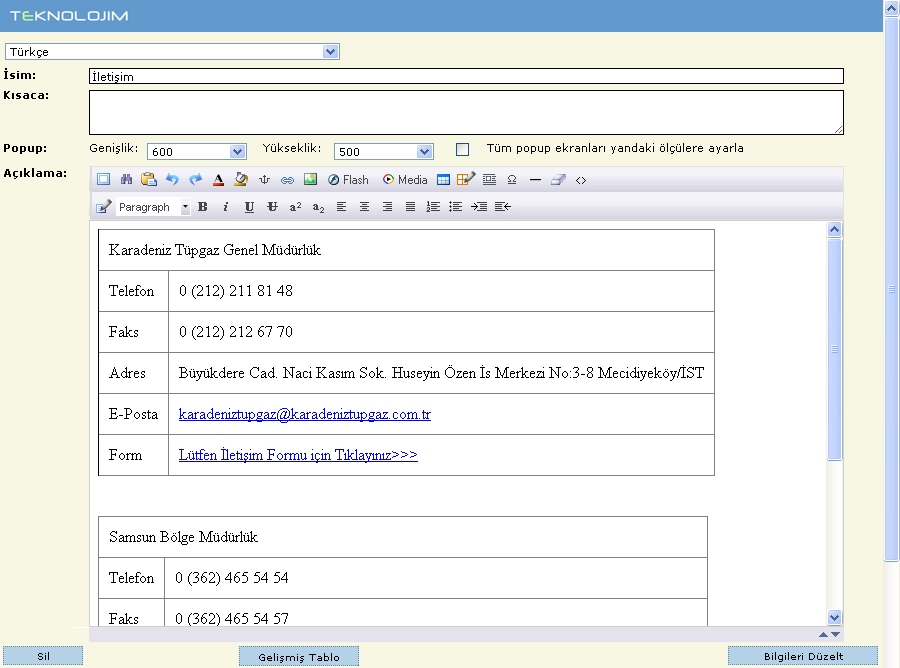The image size is (900, 668).
Task: Insert Flash content
Action: [x=348, y=180]
